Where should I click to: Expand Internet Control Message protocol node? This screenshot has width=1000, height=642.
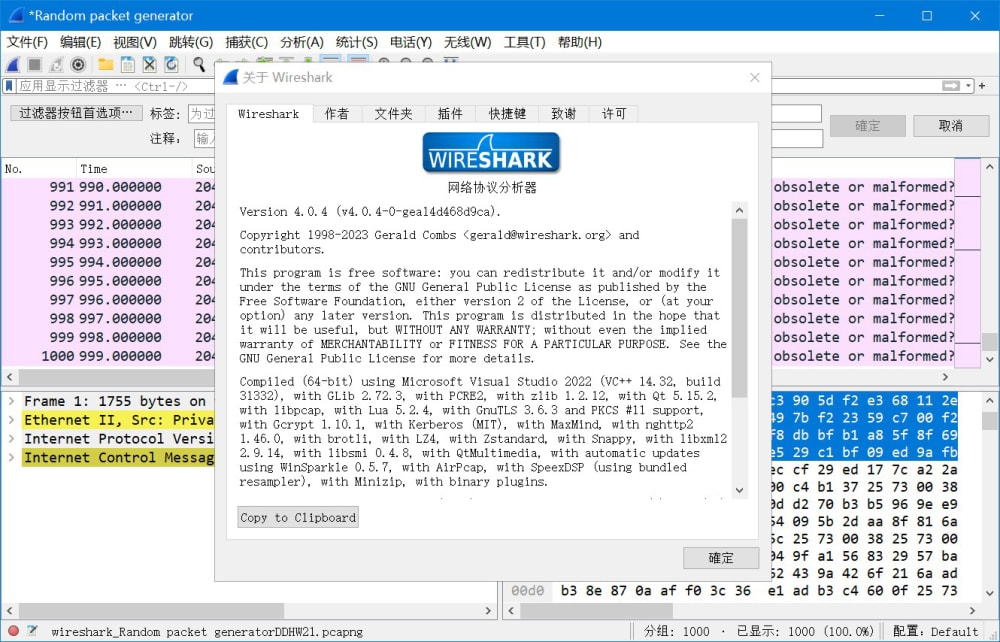pyautogui.click(x=10, y=458)
